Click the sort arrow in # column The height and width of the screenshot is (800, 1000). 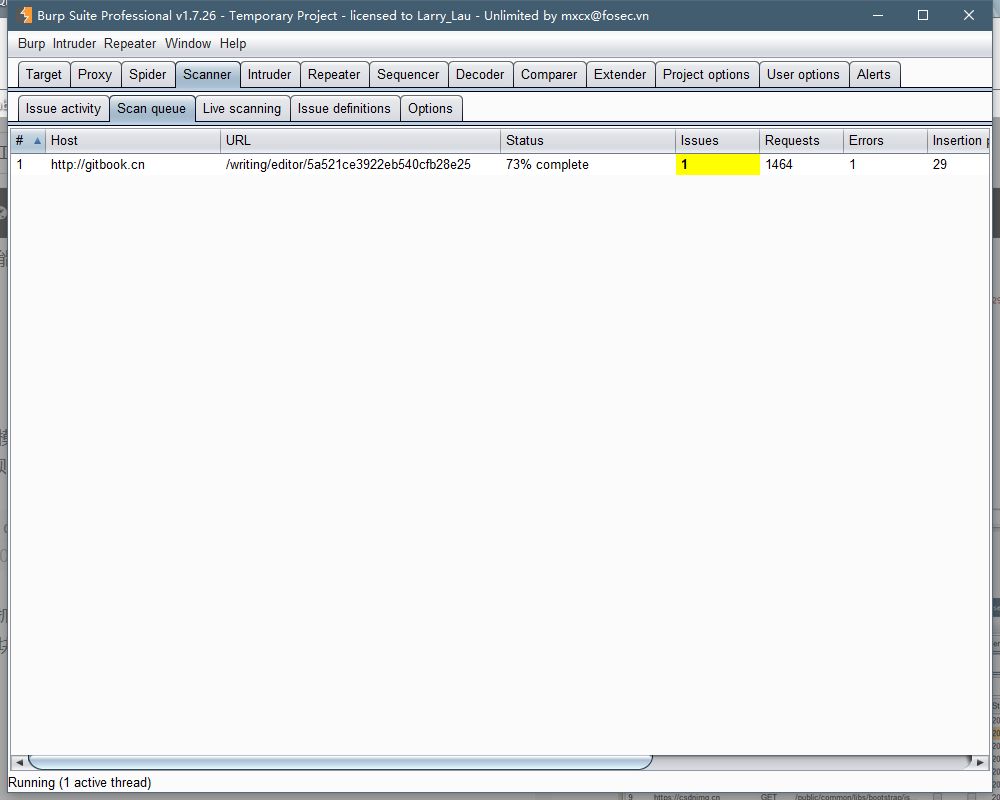tap(38, 141)
